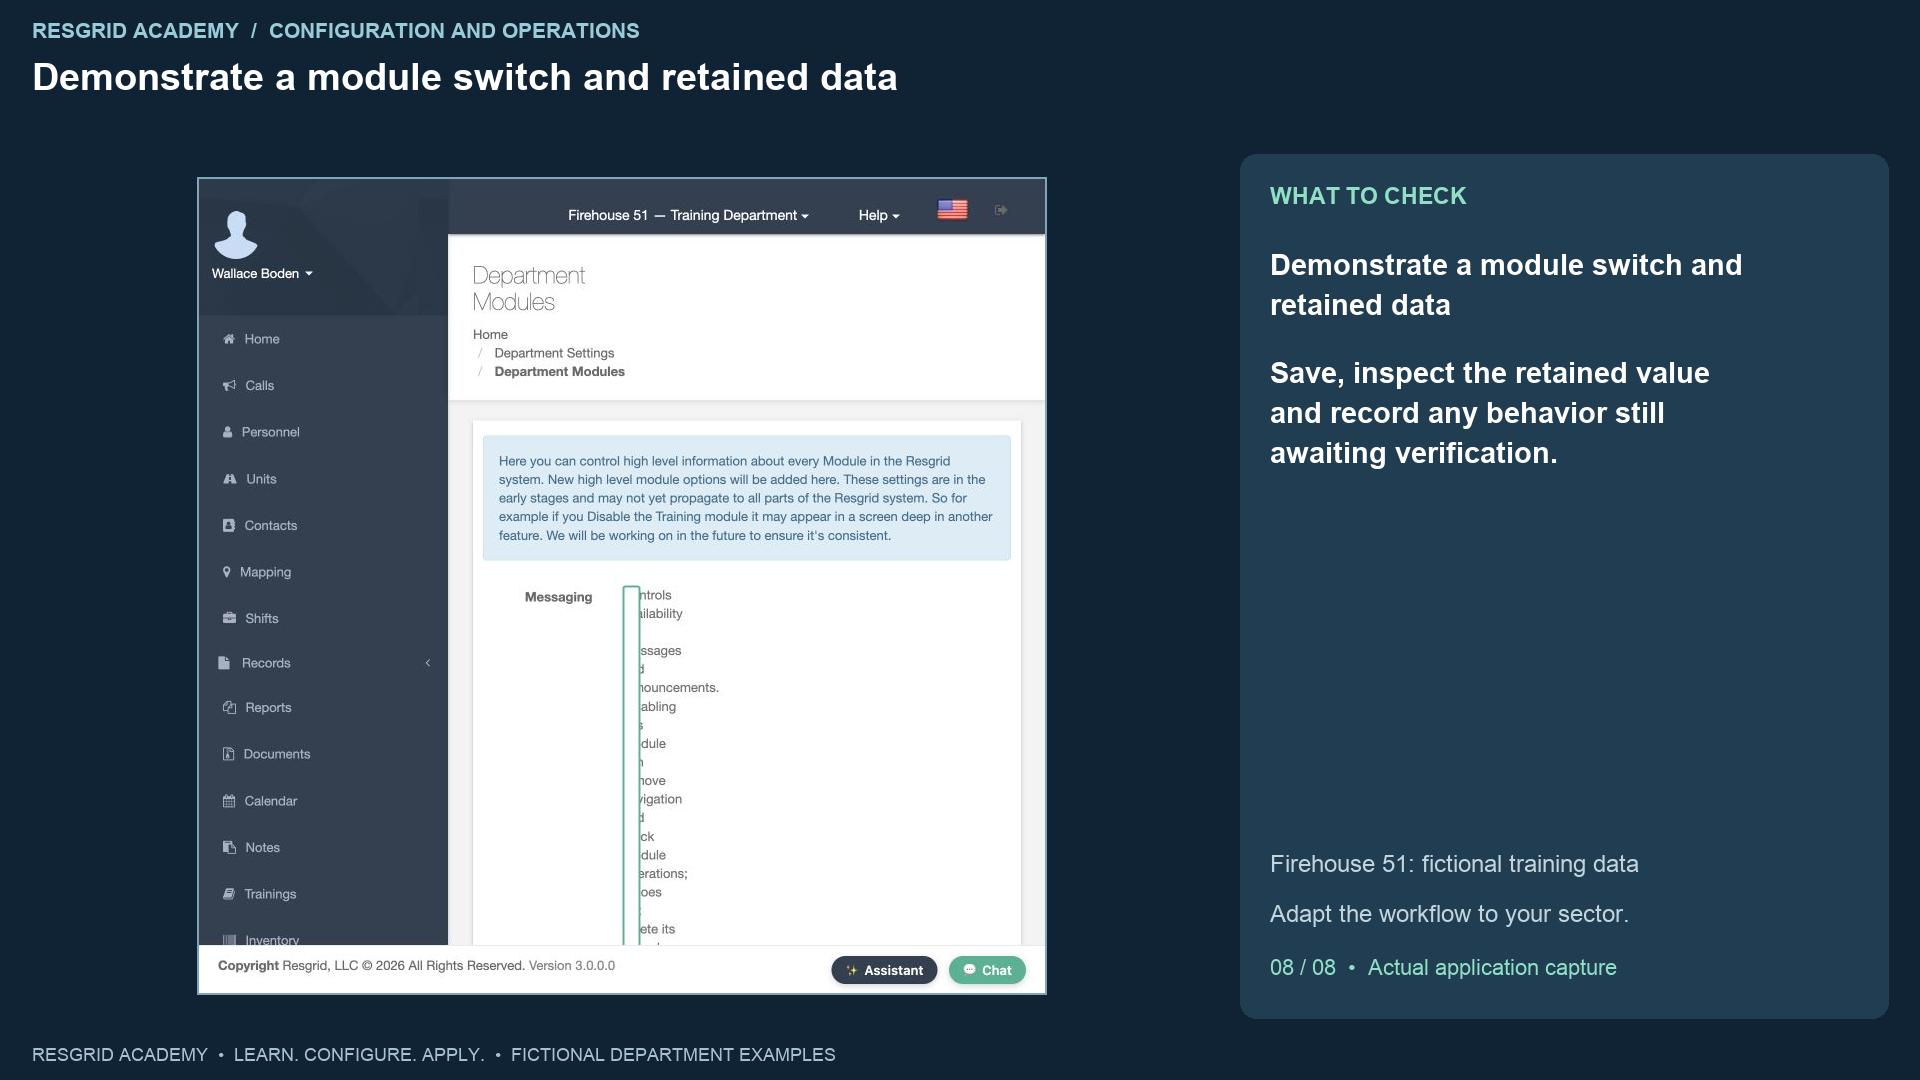Open the Firehouse 51 department dropdown
1920x1080 pixels.
click(688, 215)
